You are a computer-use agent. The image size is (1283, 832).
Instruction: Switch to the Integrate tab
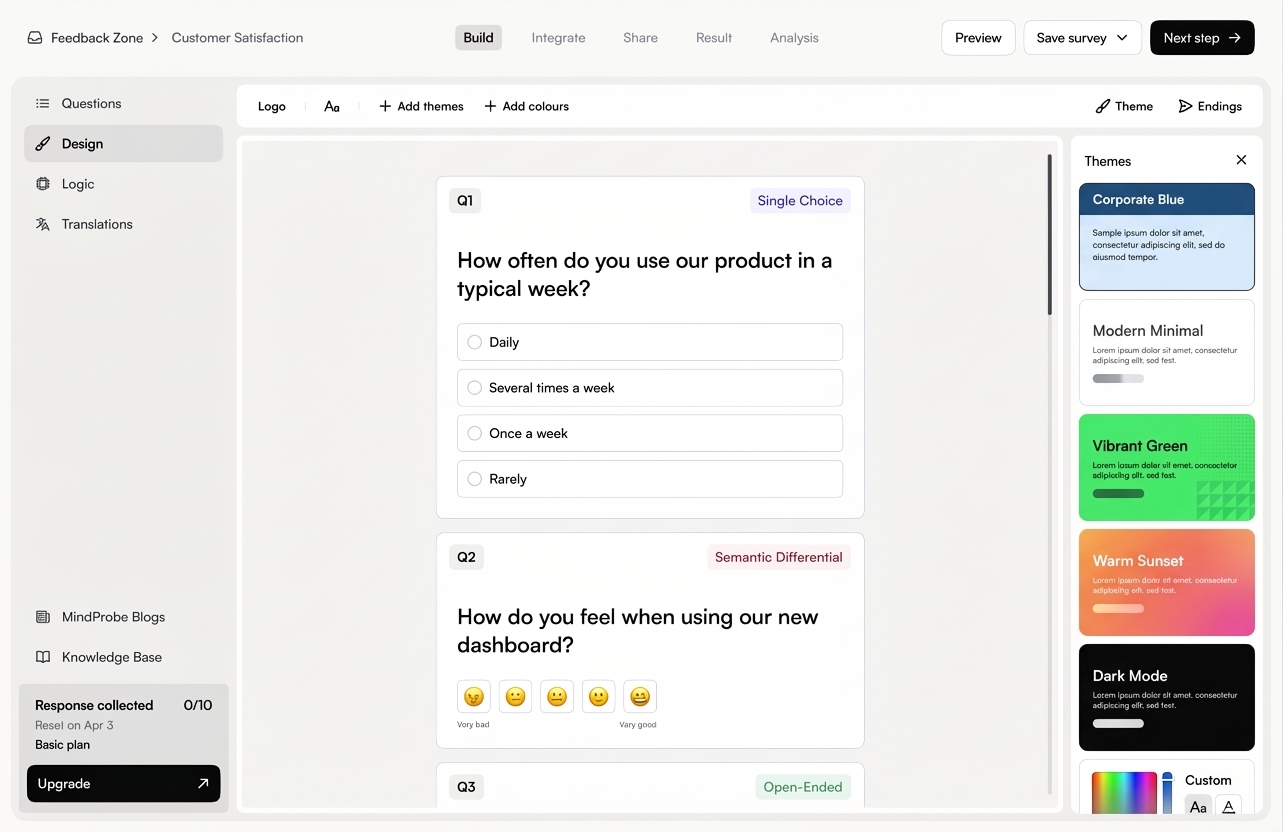pyautogui.click(x=558, y=38)
